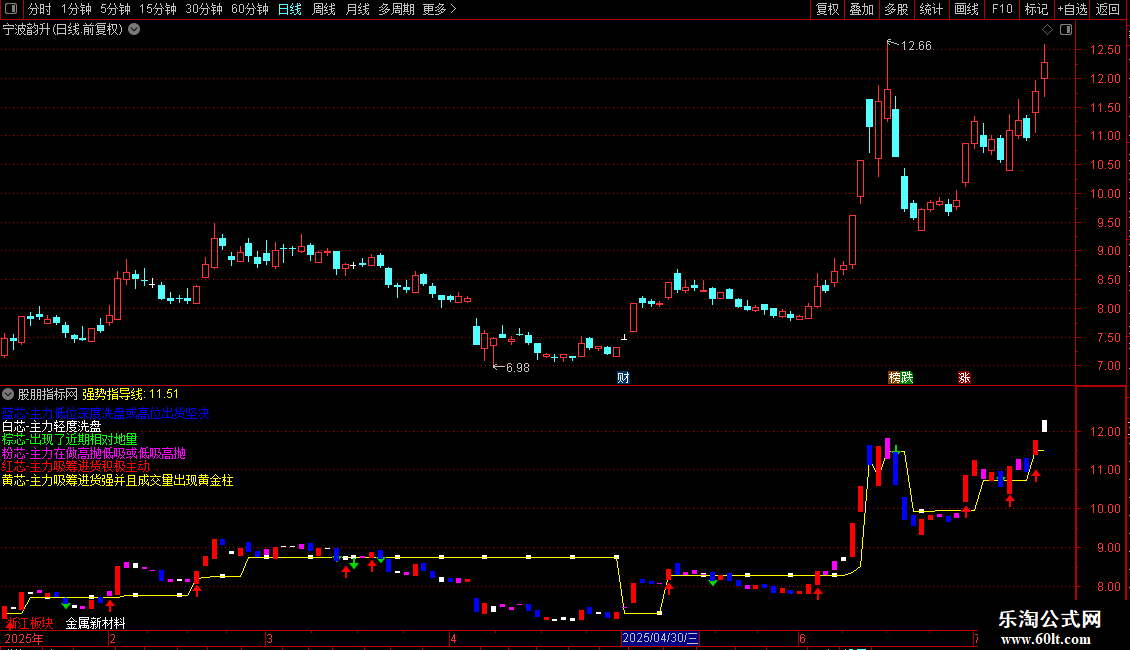
Task: Click the 7.00 value on price axis
Action: pos(1109,366)
